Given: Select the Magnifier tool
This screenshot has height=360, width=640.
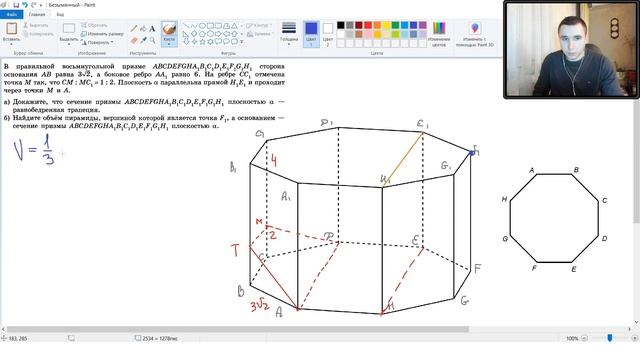Looking at the screenshot, I should tap(152, 40).
